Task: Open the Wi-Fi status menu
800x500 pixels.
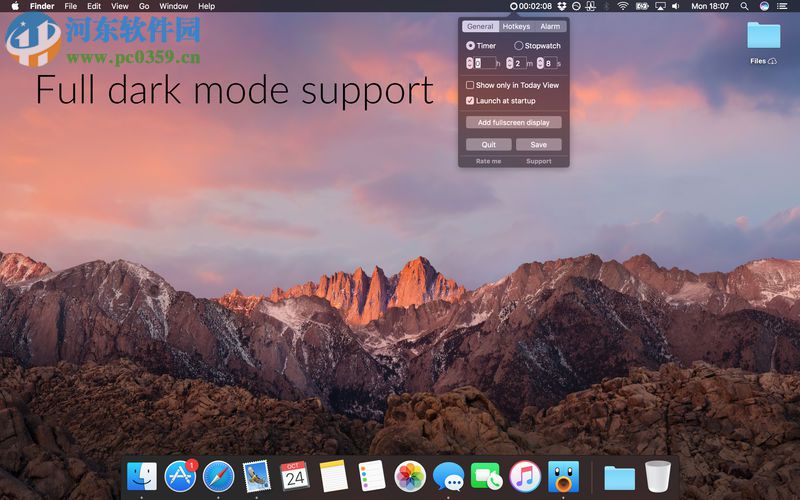Action: (x=622, y=6)
